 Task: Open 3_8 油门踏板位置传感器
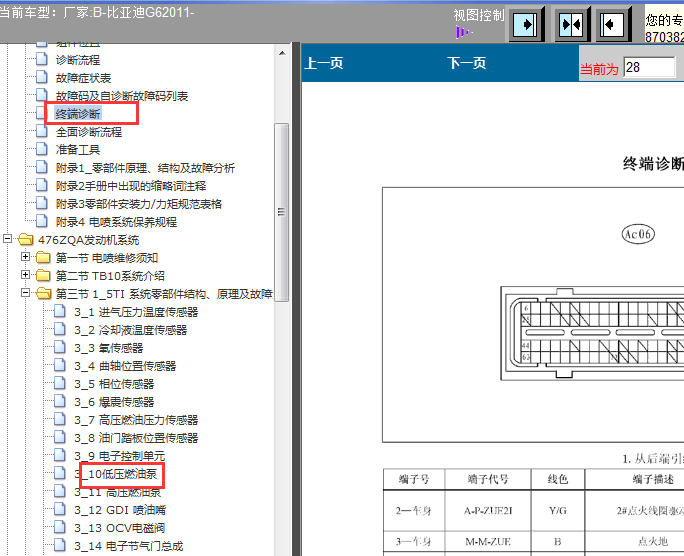[x=136, y=438]
